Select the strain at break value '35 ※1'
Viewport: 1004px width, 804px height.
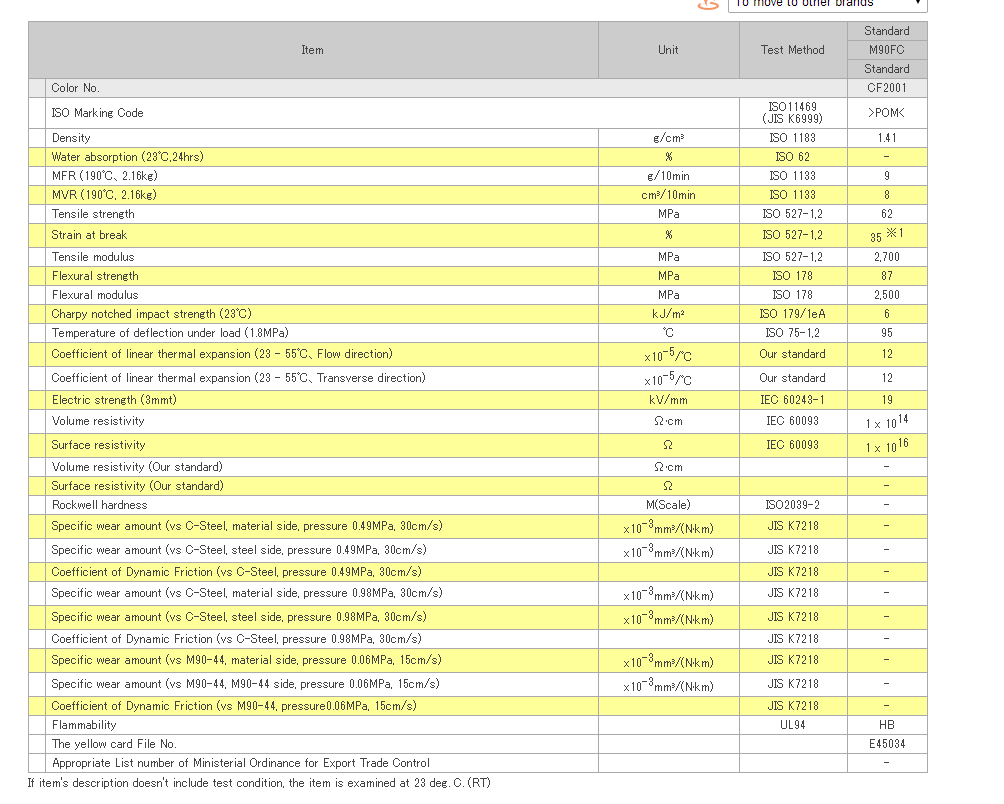(887, 235)
